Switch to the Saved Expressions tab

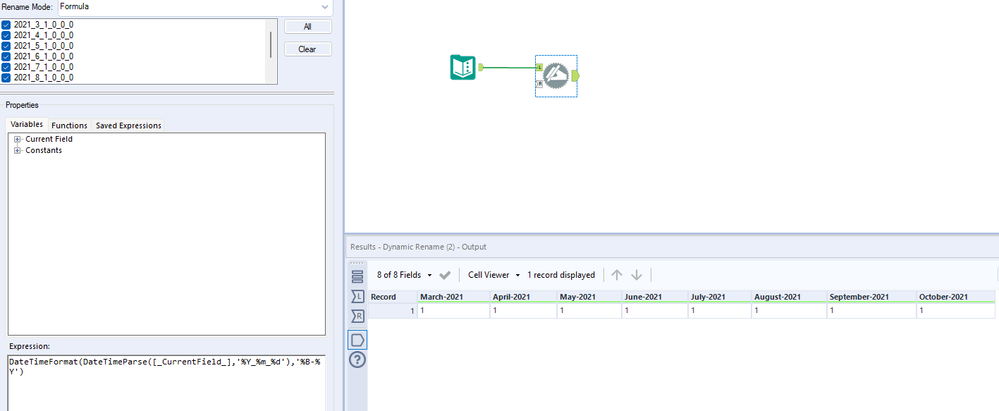pyautogui.click(x=128, y=126)
